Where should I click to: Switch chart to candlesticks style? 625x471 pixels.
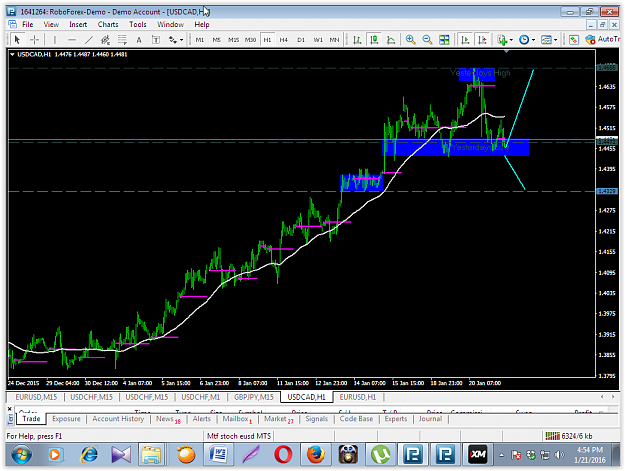point(374,39)
